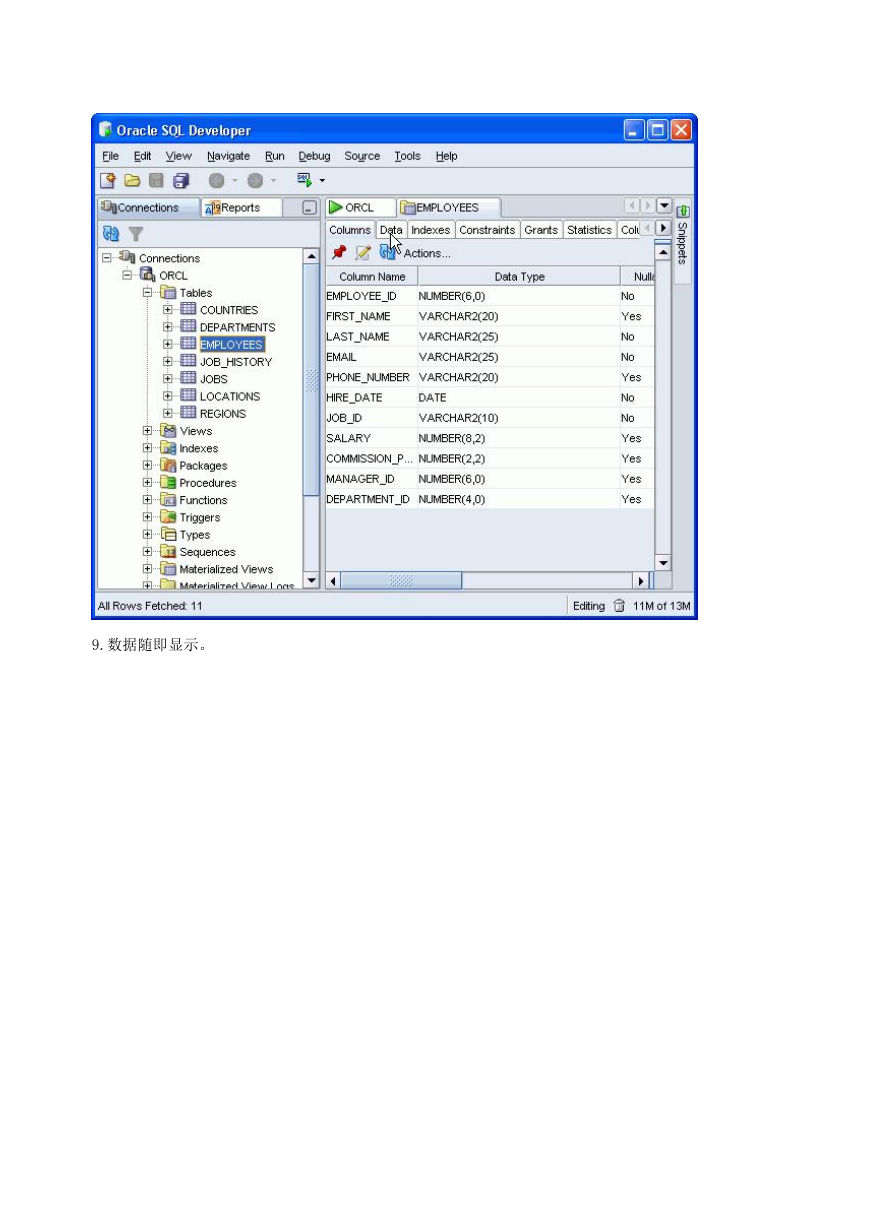Click the Open folder toolbar icon
This screenshot has height=1228, width=869.
(x=132, y=181)
